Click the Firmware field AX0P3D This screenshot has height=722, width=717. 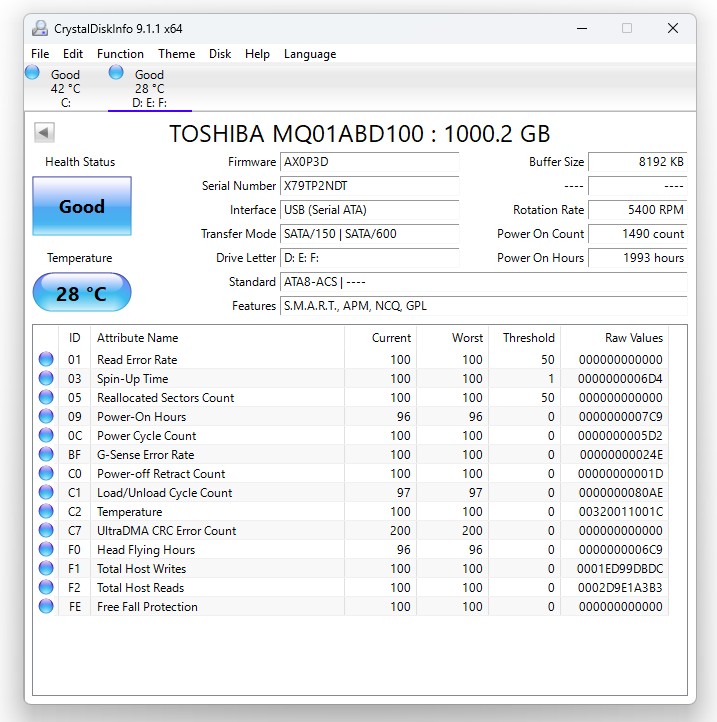click(369, 162)
